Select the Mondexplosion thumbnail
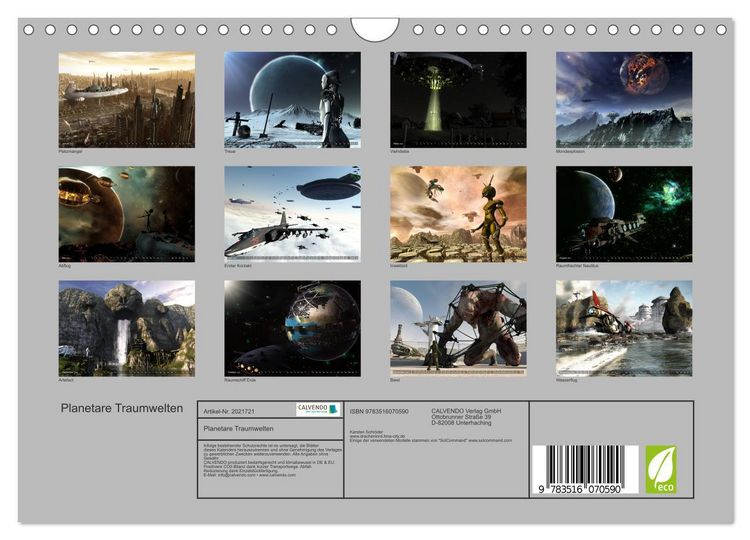 624,99
